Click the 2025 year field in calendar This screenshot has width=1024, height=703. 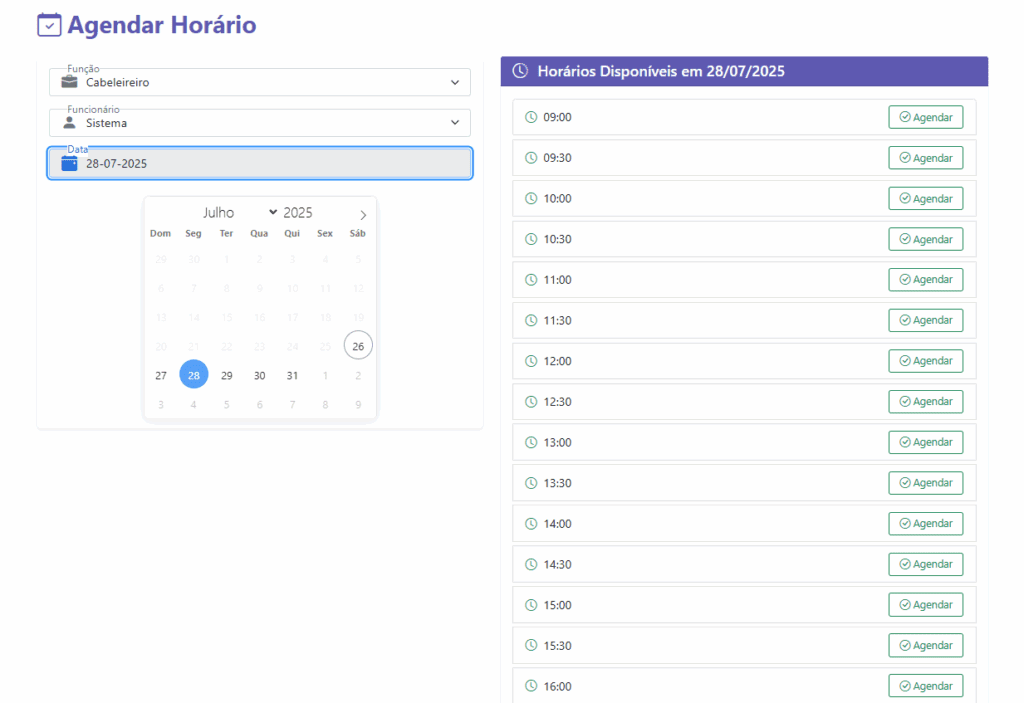[x=298, y=212]
